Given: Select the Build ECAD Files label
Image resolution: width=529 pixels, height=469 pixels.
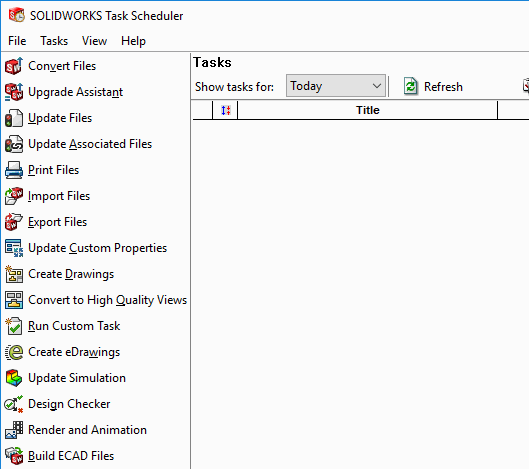Looking at the screenshot, I should [71, 456].
